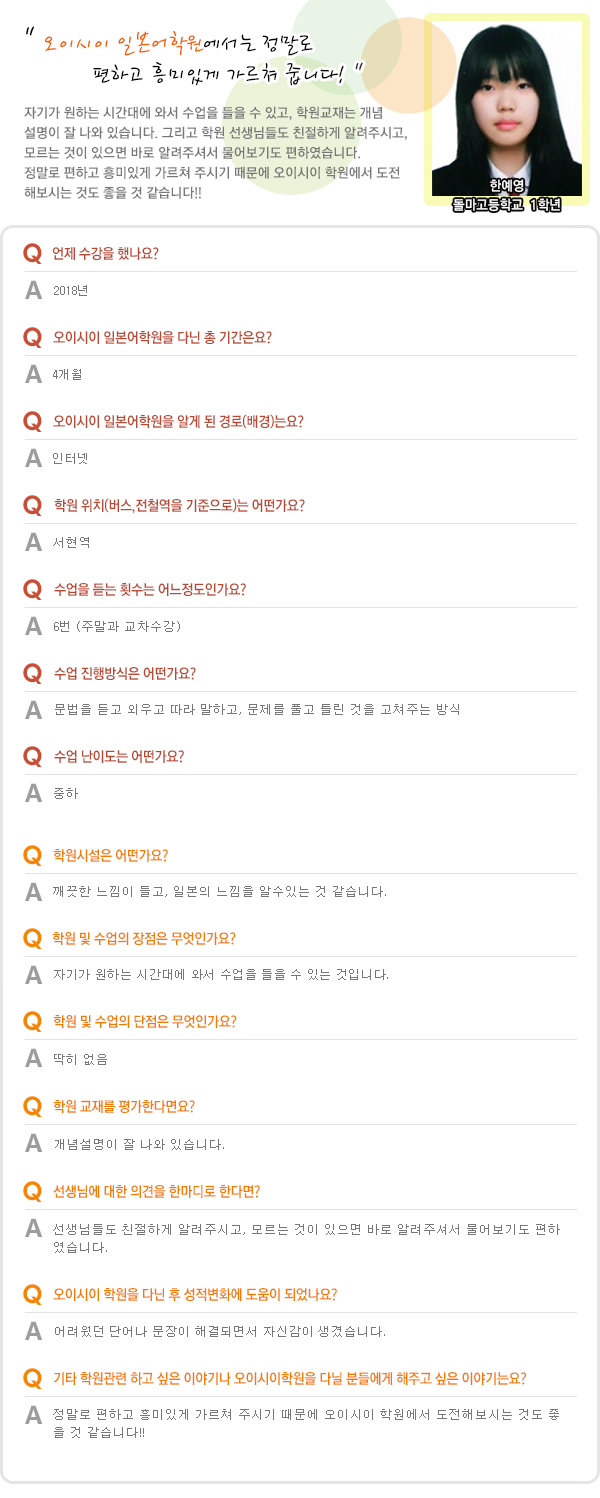
Task: Click the Q icon beside '수업 난이도는 어떤가요?'
Action: point(33,757)
